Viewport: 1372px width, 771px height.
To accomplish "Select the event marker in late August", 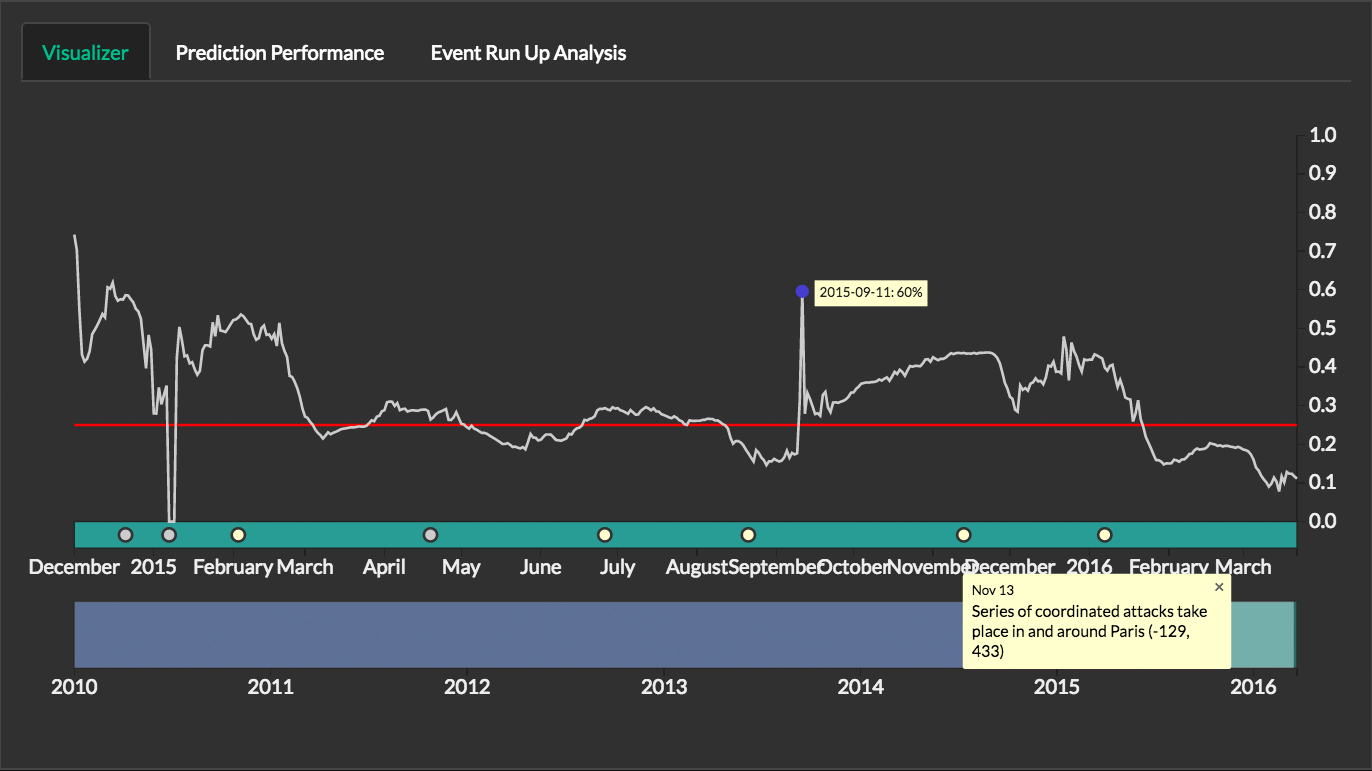I will (x=748, y=535).
